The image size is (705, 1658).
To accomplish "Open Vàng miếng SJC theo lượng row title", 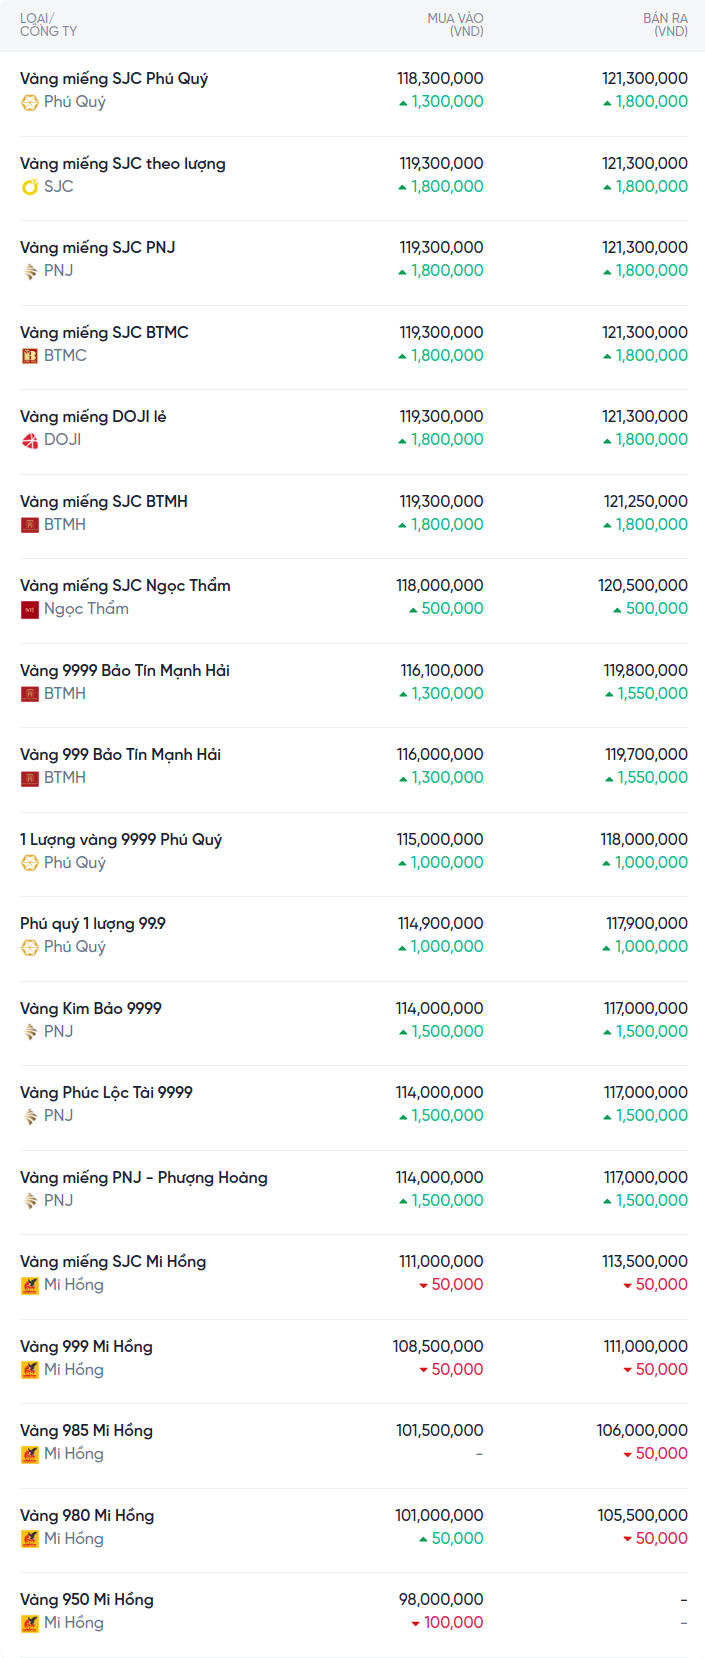I will [122, 164].
